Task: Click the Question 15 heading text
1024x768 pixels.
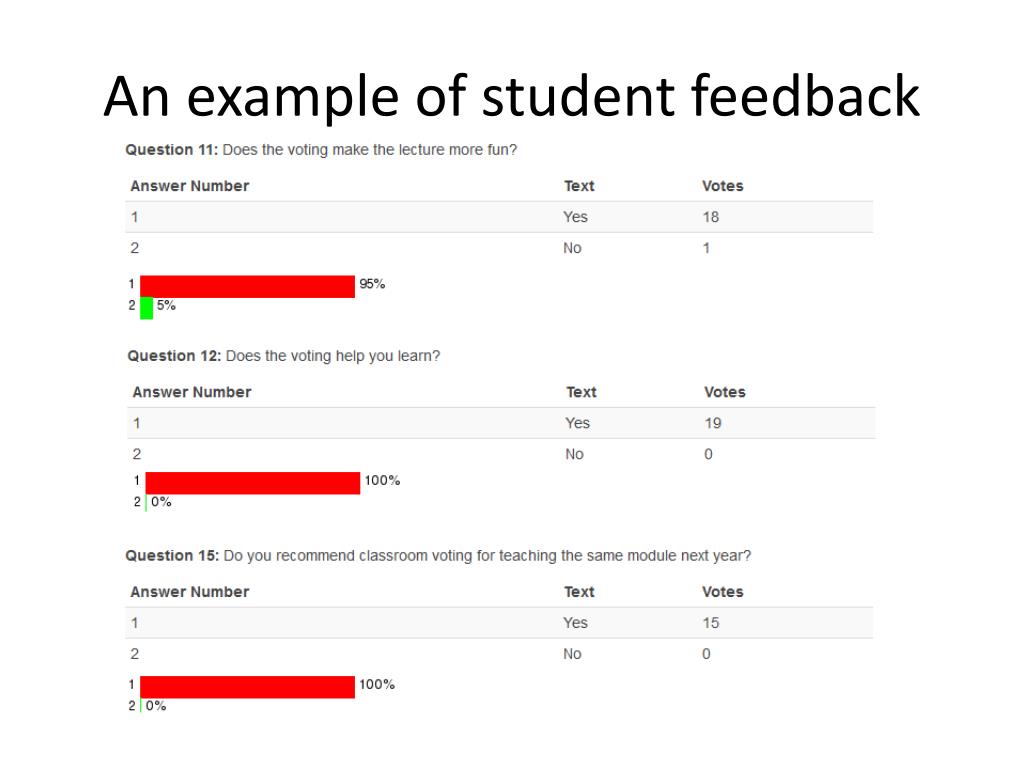Action: click(438, 556)
